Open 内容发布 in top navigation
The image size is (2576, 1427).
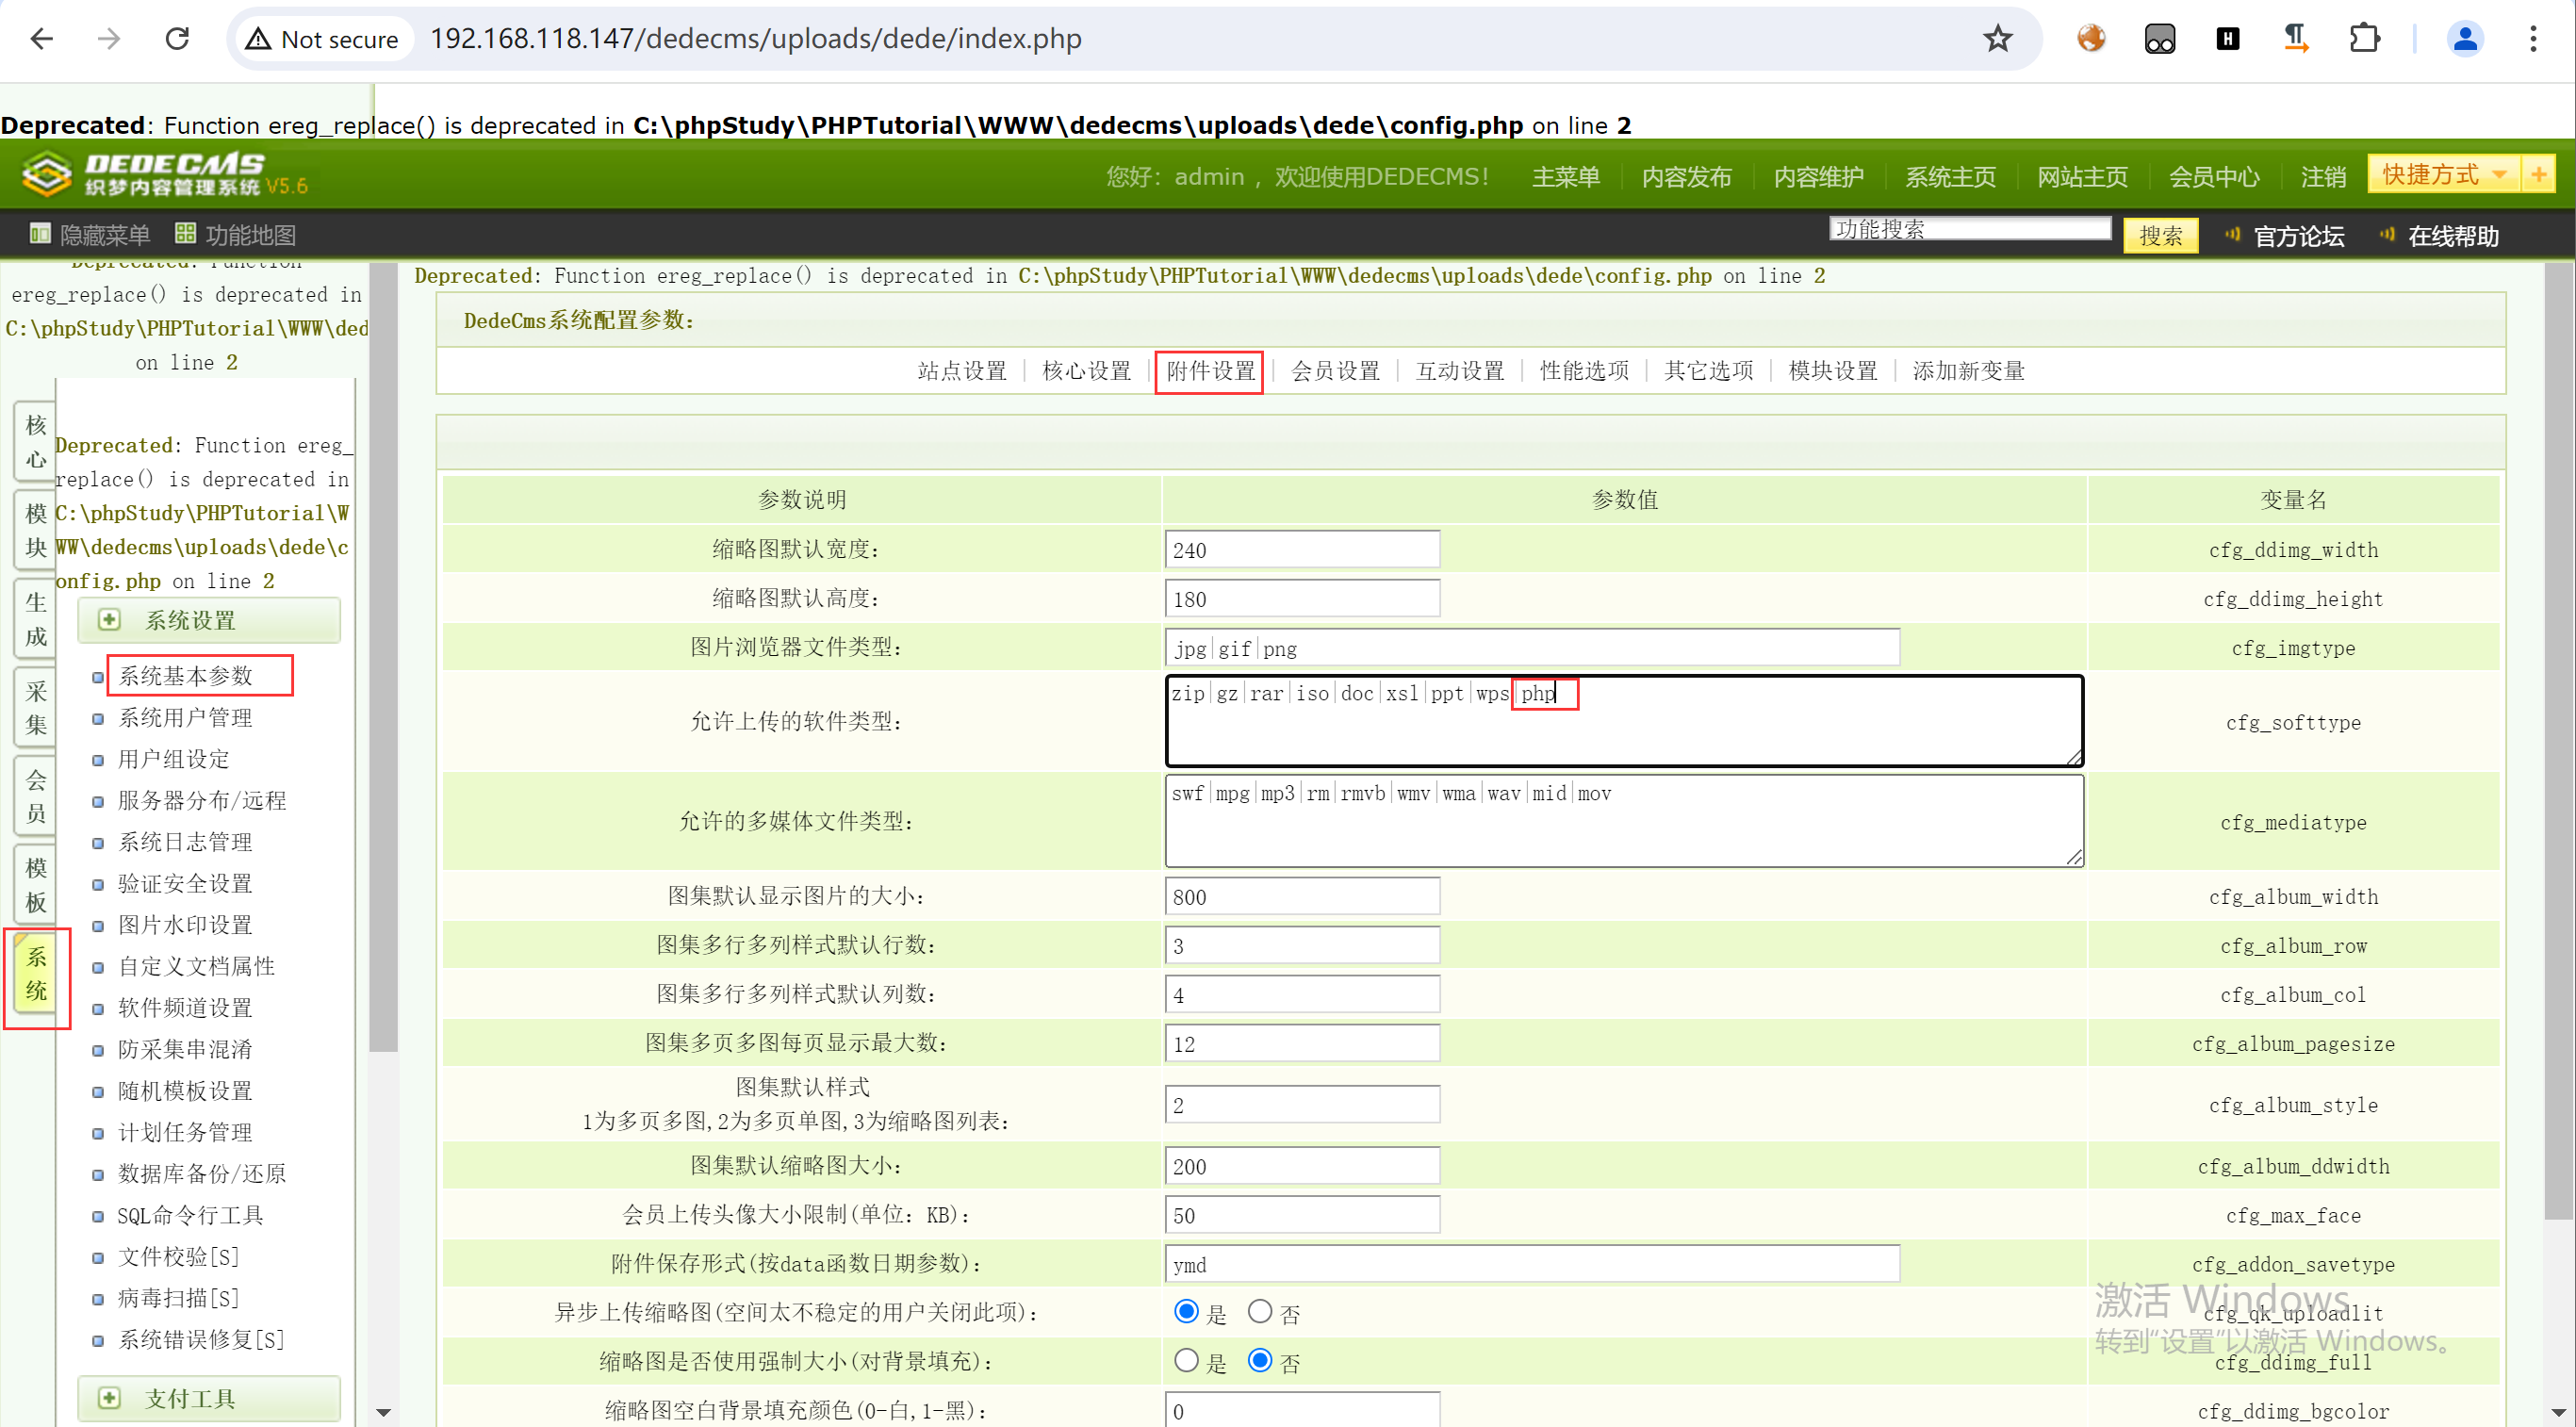pos(1686,177)
